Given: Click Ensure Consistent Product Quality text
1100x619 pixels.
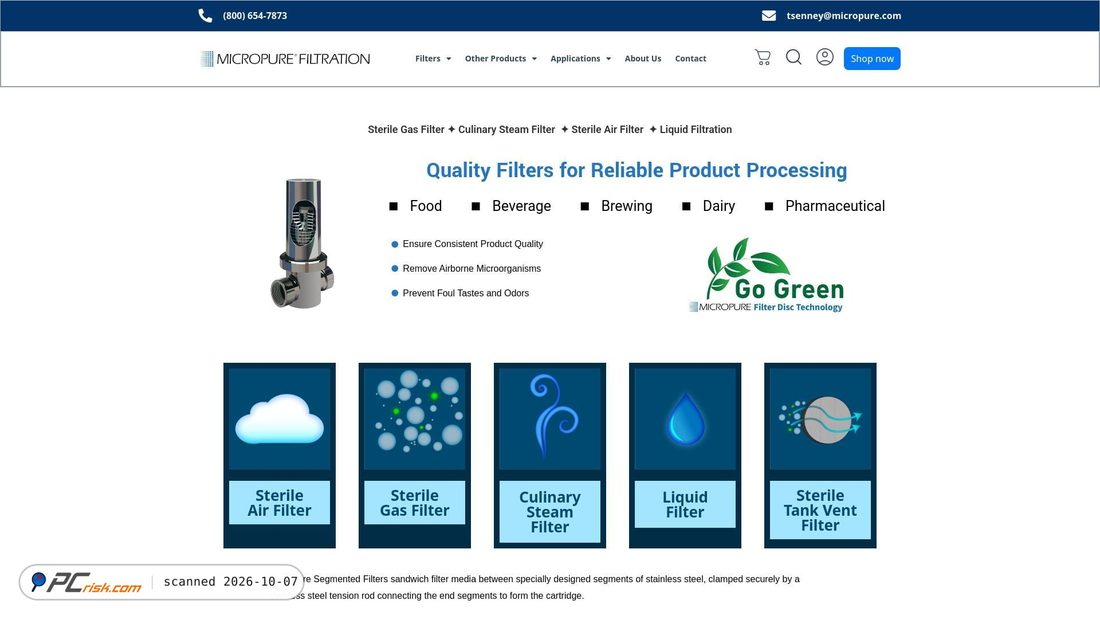Looking at the screenshot, I should tap(473, 244).
